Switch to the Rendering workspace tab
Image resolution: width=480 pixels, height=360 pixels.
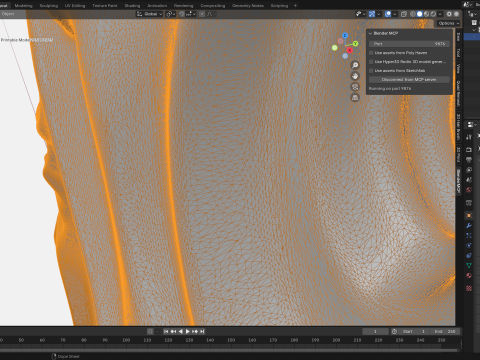click(183, 6)
